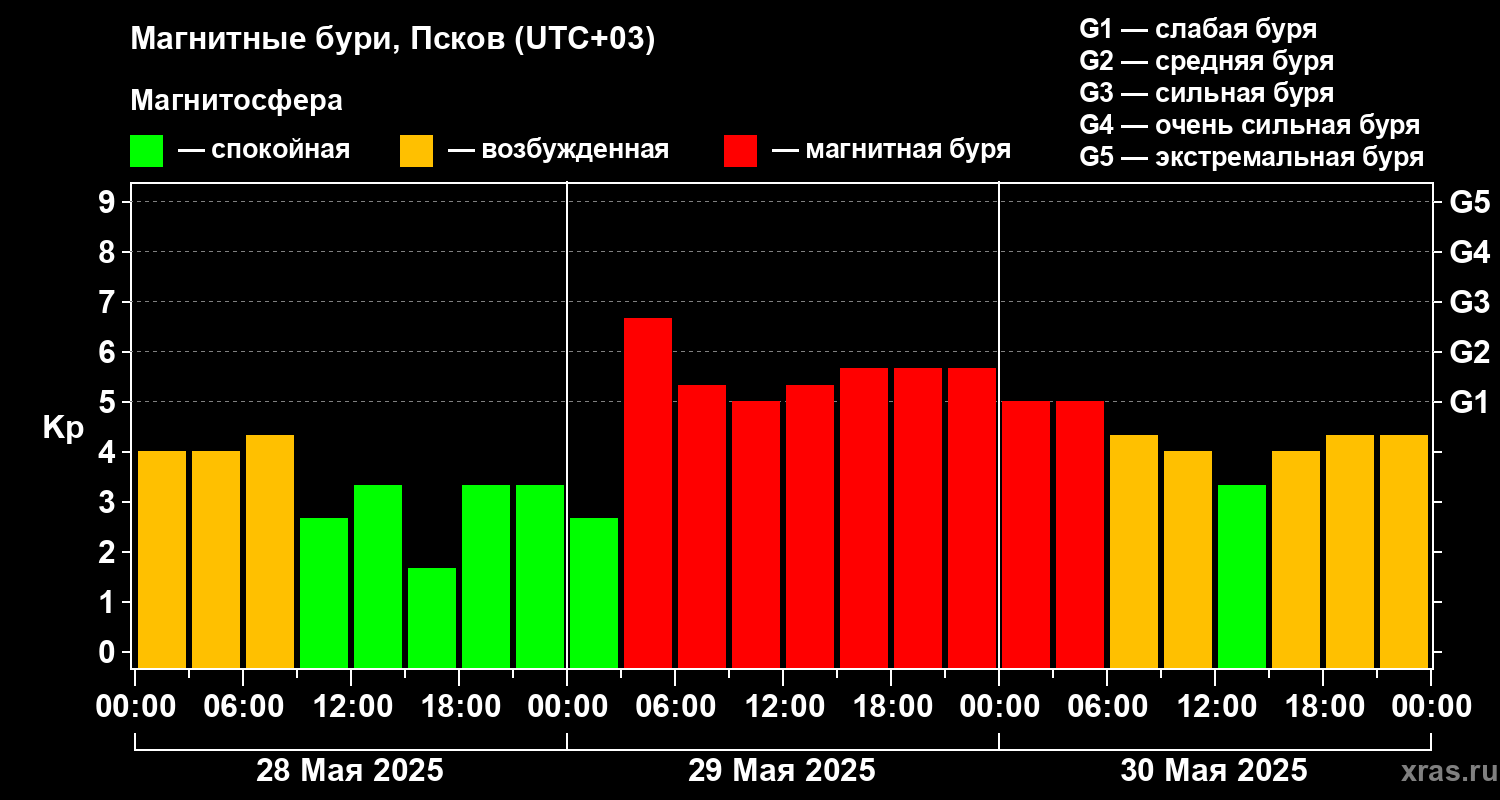Click the '— спокойная' legend label
The height and width of the screenshot is (800, 1500).
(x=264, y=150)
